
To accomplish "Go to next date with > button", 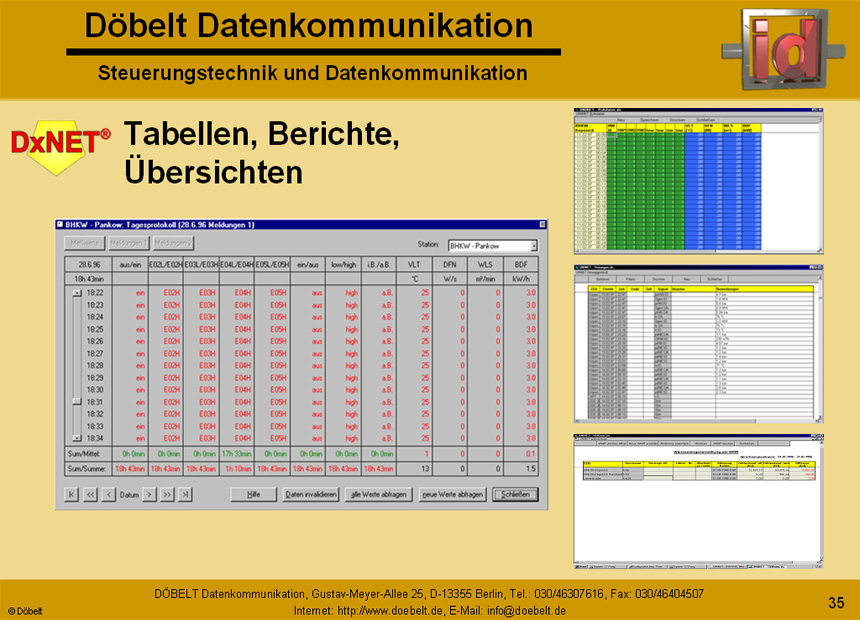I will (x=149, y=494).
